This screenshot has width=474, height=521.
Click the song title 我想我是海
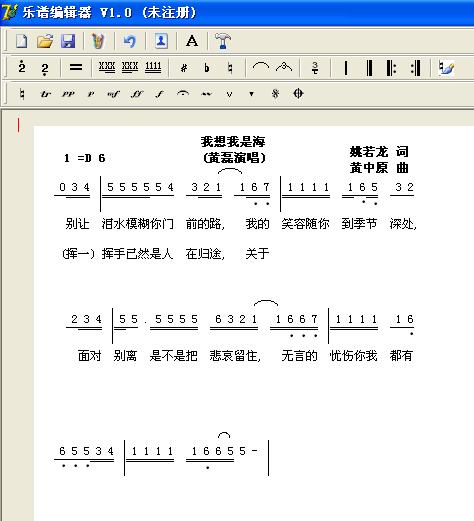point(233,142)
